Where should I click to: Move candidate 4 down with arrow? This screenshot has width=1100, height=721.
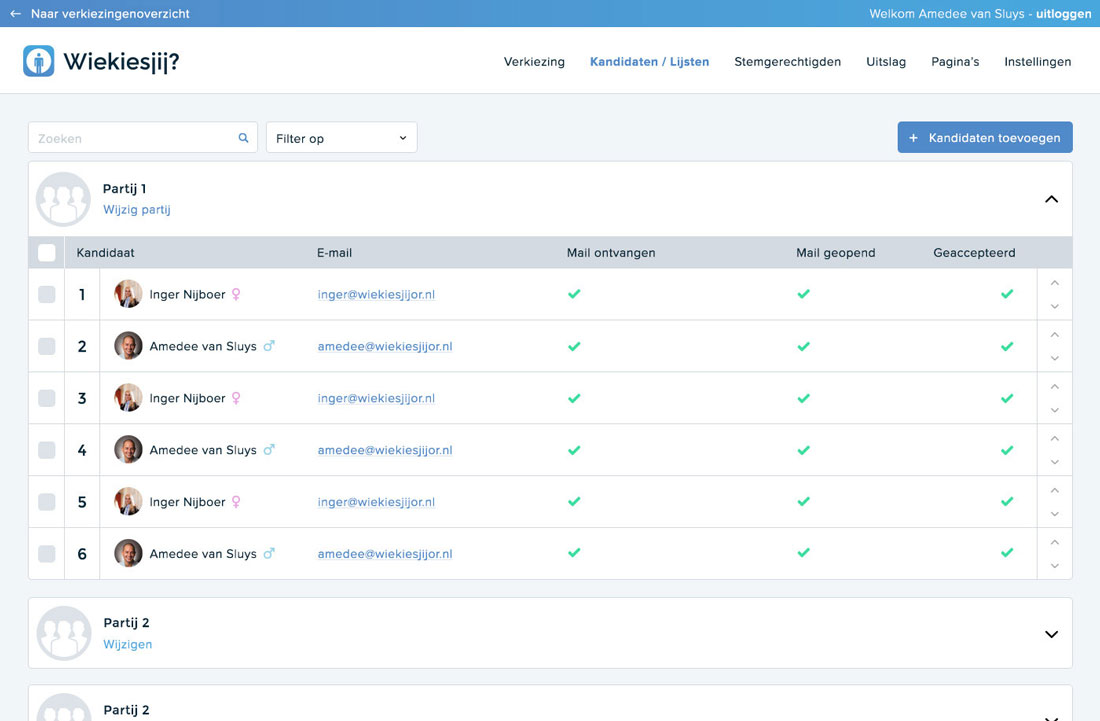(1054, 462)
